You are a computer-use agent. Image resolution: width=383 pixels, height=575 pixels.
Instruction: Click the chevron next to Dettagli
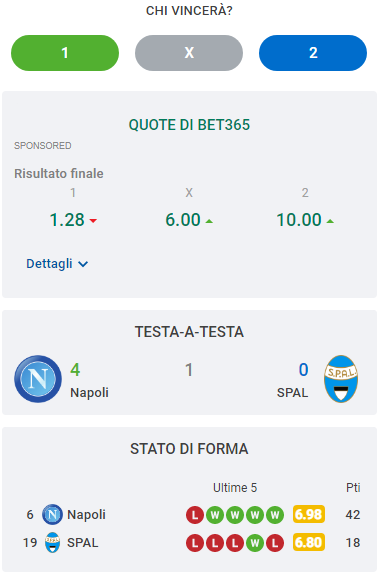click(83, 264)
